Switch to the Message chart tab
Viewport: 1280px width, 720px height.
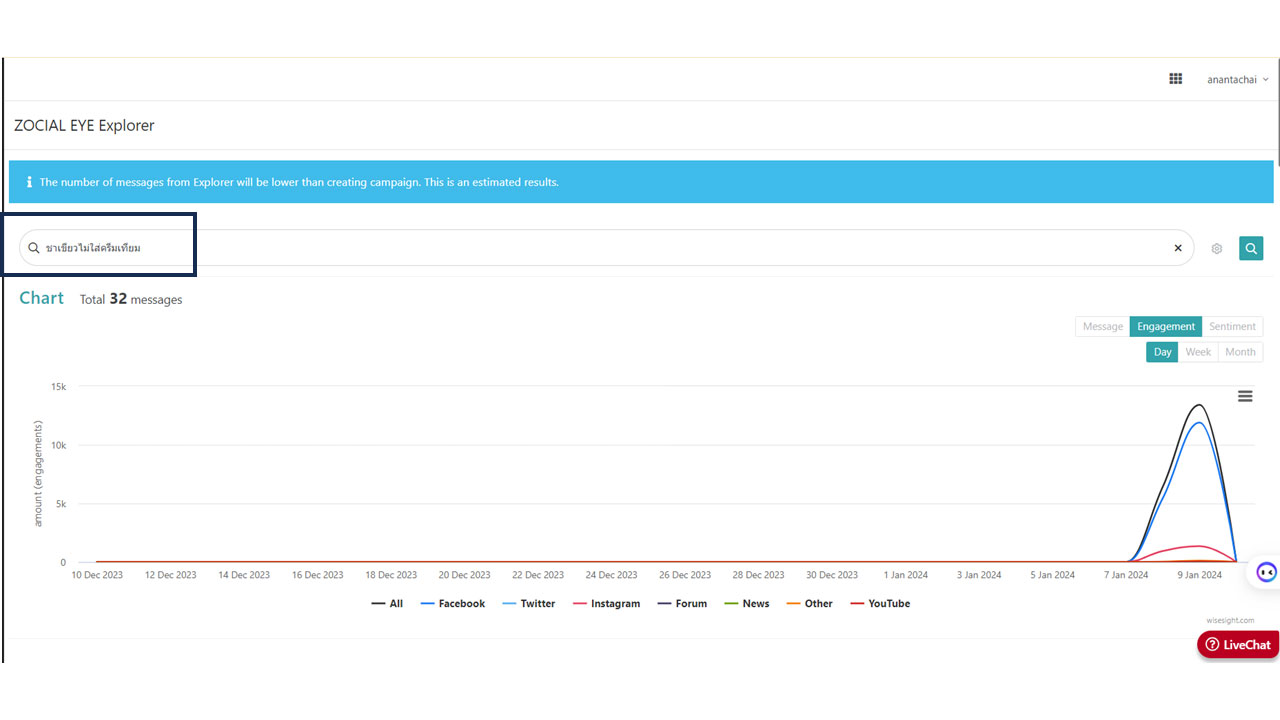(x=1103, y=326)
